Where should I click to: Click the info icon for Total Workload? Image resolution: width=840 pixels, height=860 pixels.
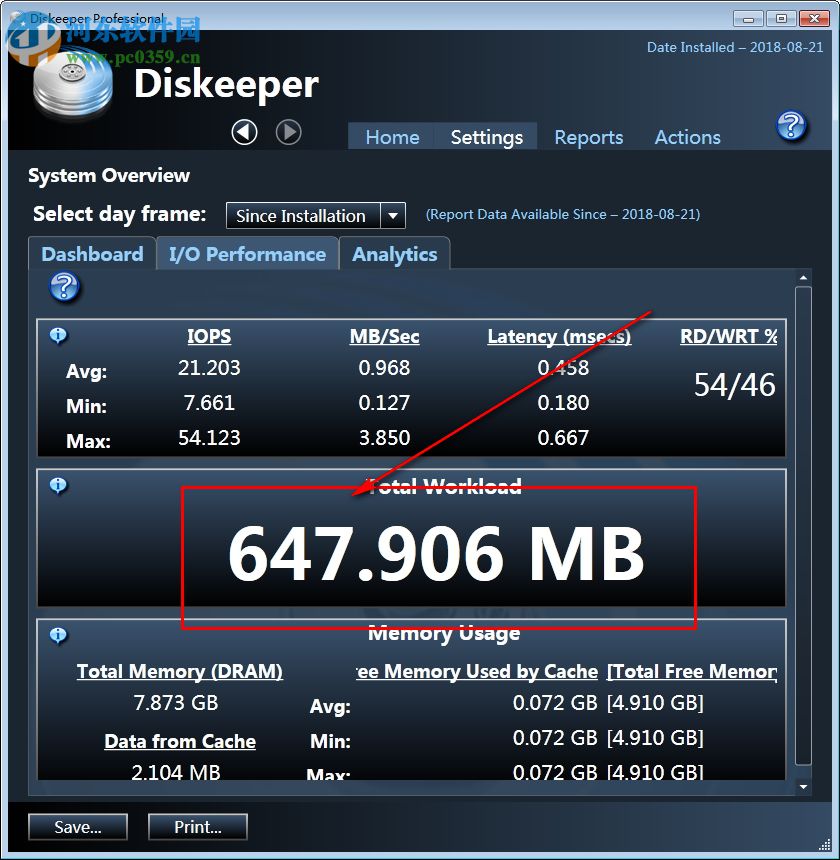pos(58,486)
